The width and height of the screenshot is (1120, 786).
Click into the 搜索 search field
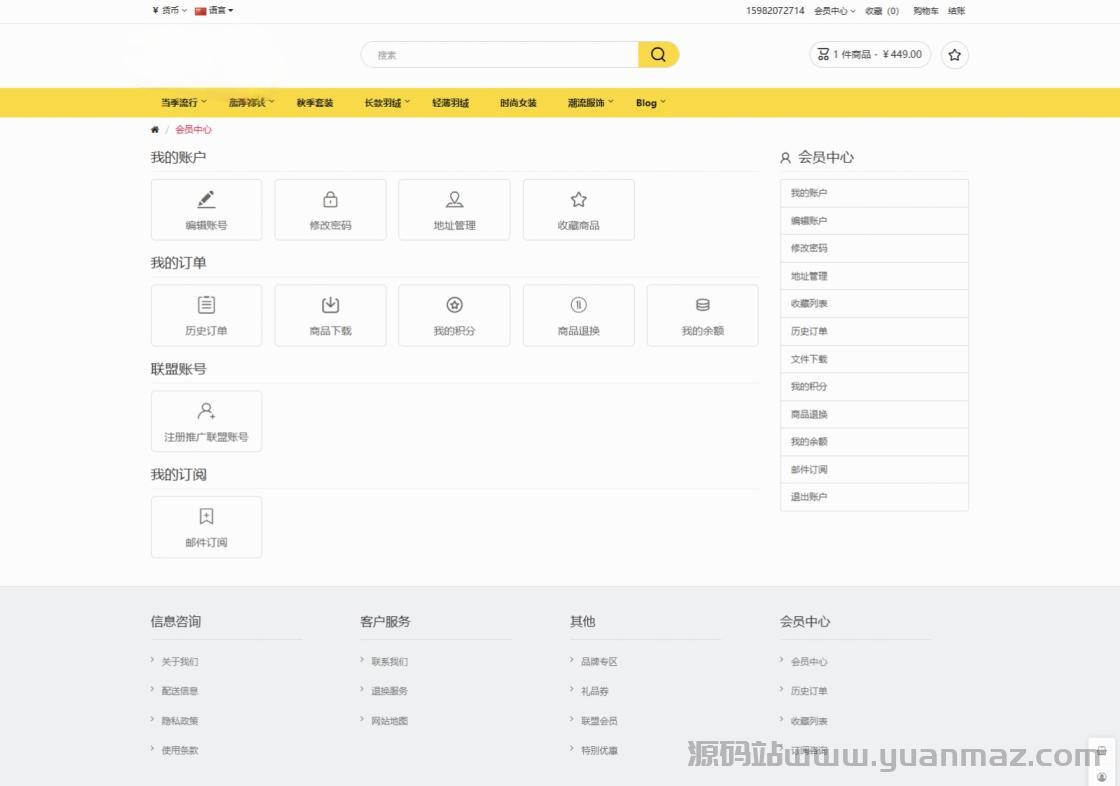[x=500, y=55]
